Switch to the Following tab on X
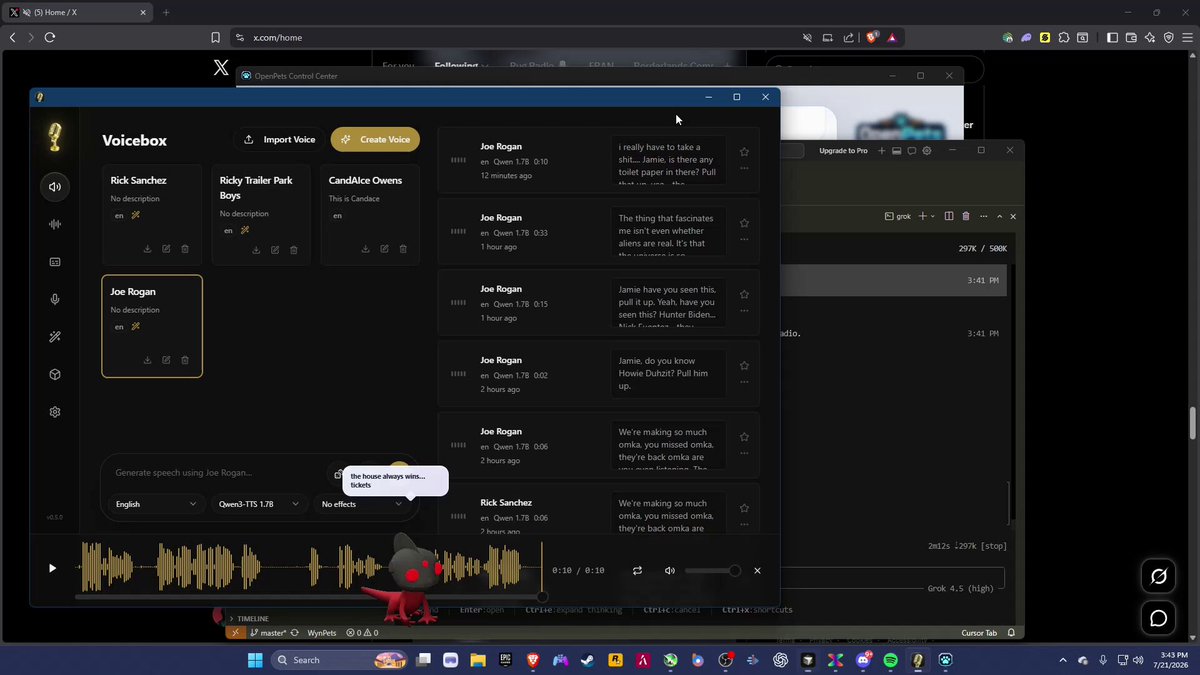This screenshot has width=1200, height=675. click(x=456, y=66)
